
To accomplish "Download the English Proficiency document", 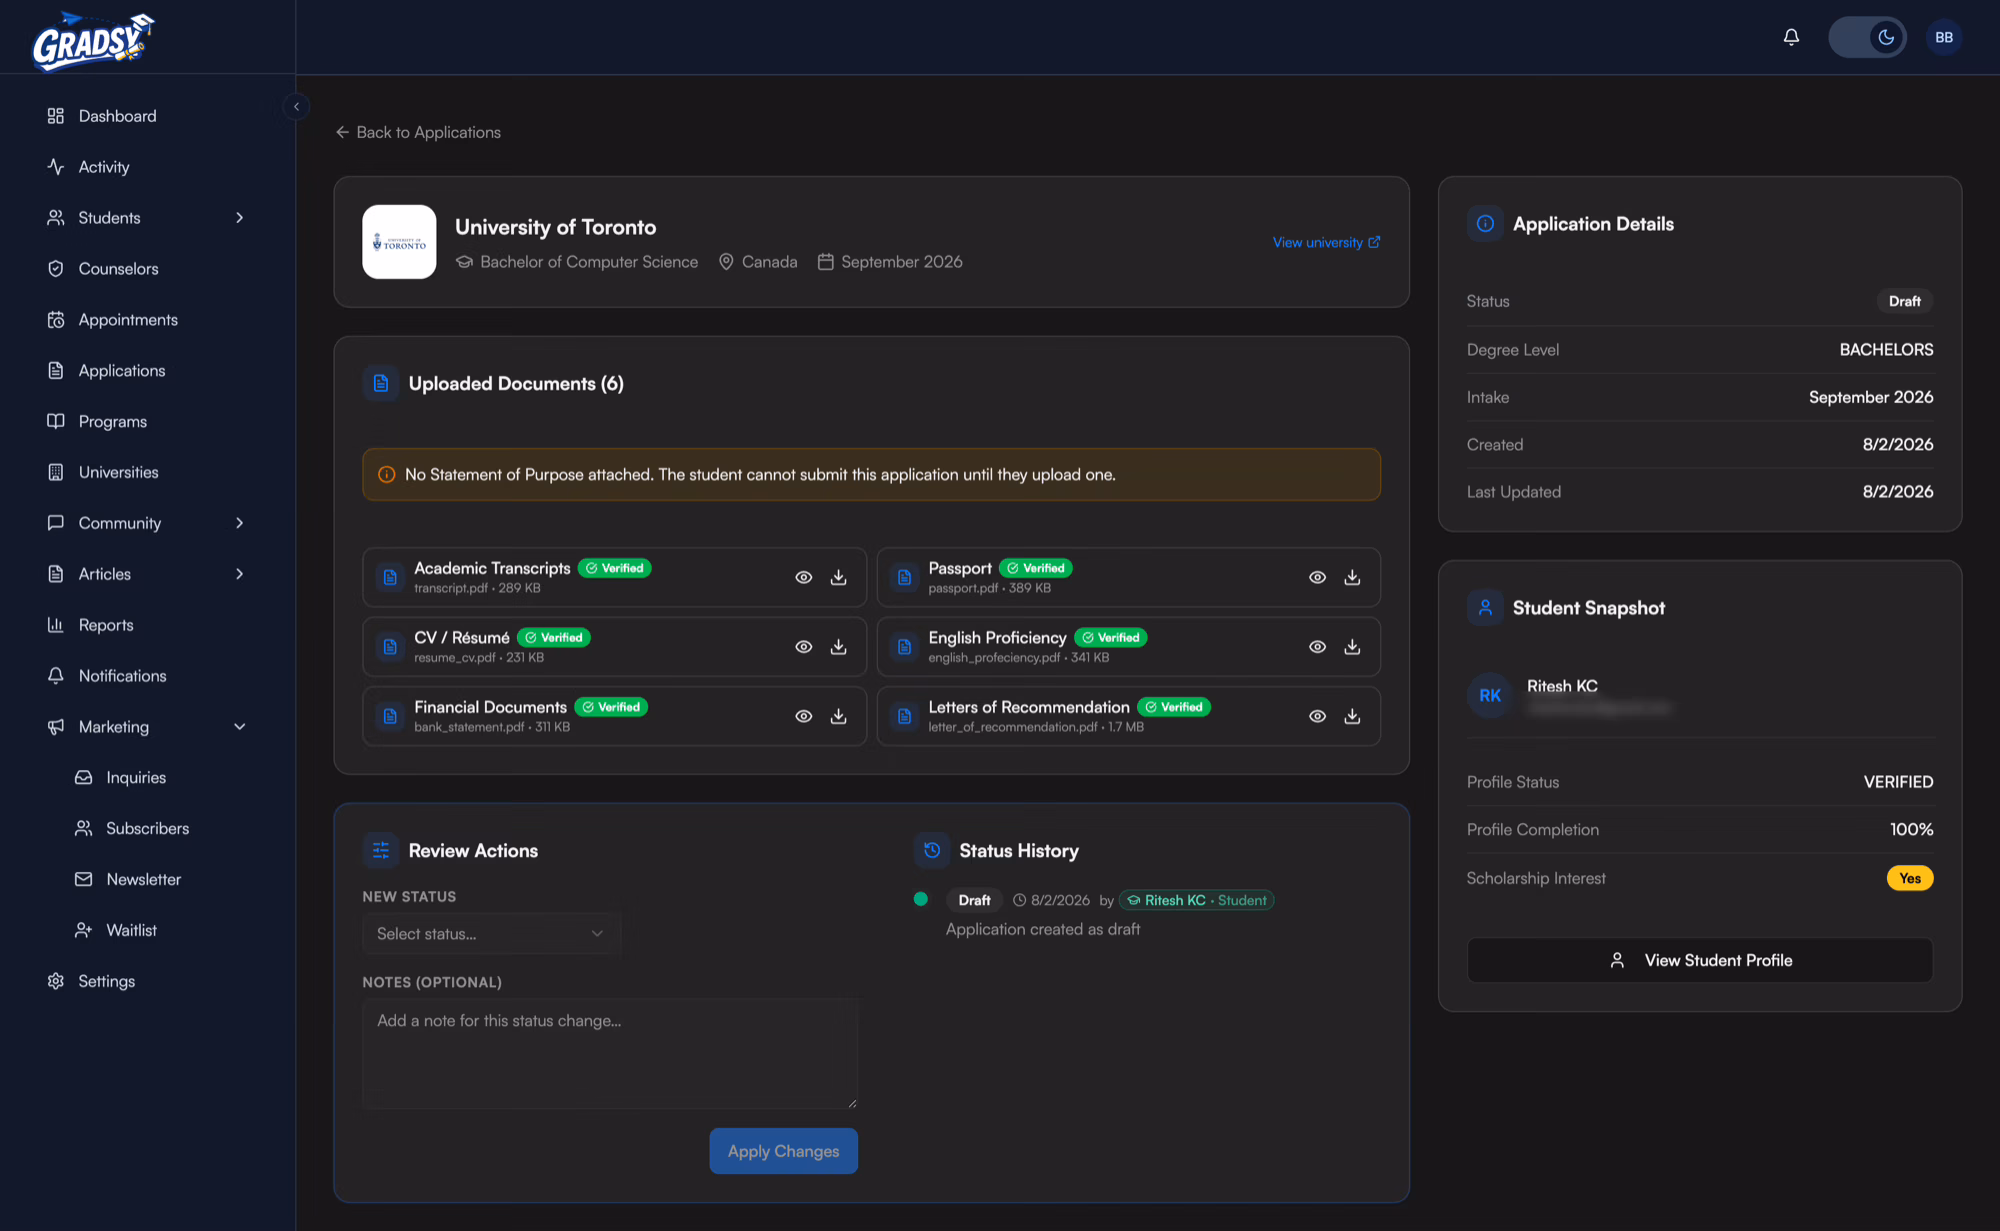I will (x=1352, y=647).
